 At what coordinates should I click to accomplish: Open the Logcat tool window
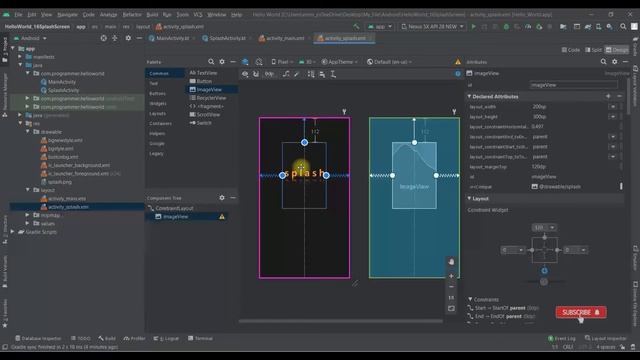(166, 338)
